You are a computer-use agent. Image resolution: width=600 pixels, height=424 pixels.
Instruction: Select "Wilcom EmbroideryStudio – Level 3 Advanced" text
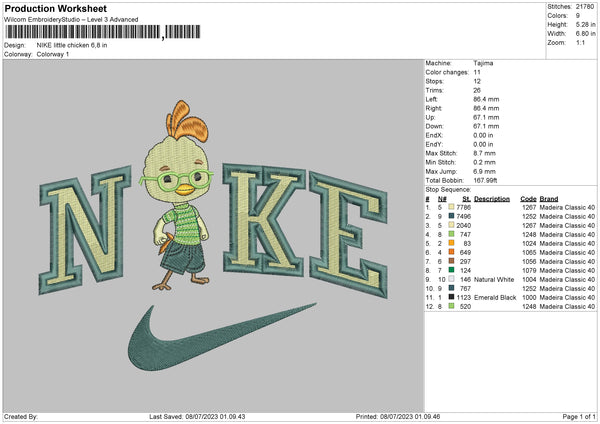pyautogui.click(x=71, y=20)
